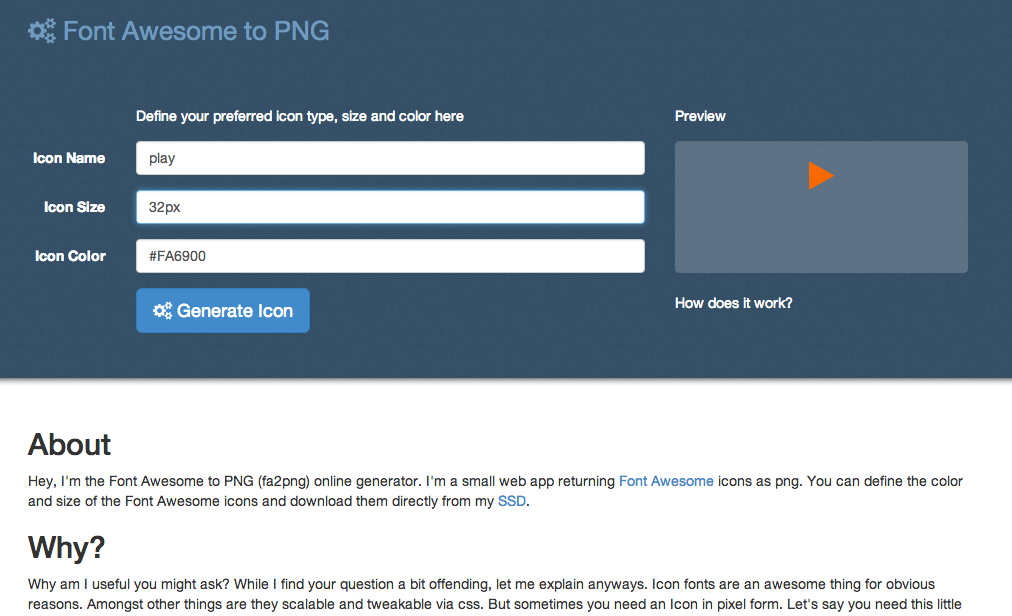The width and height of the screenshot is (1012, 616).
Task: Open the "How does it work?" link
Action: point(733,303)
